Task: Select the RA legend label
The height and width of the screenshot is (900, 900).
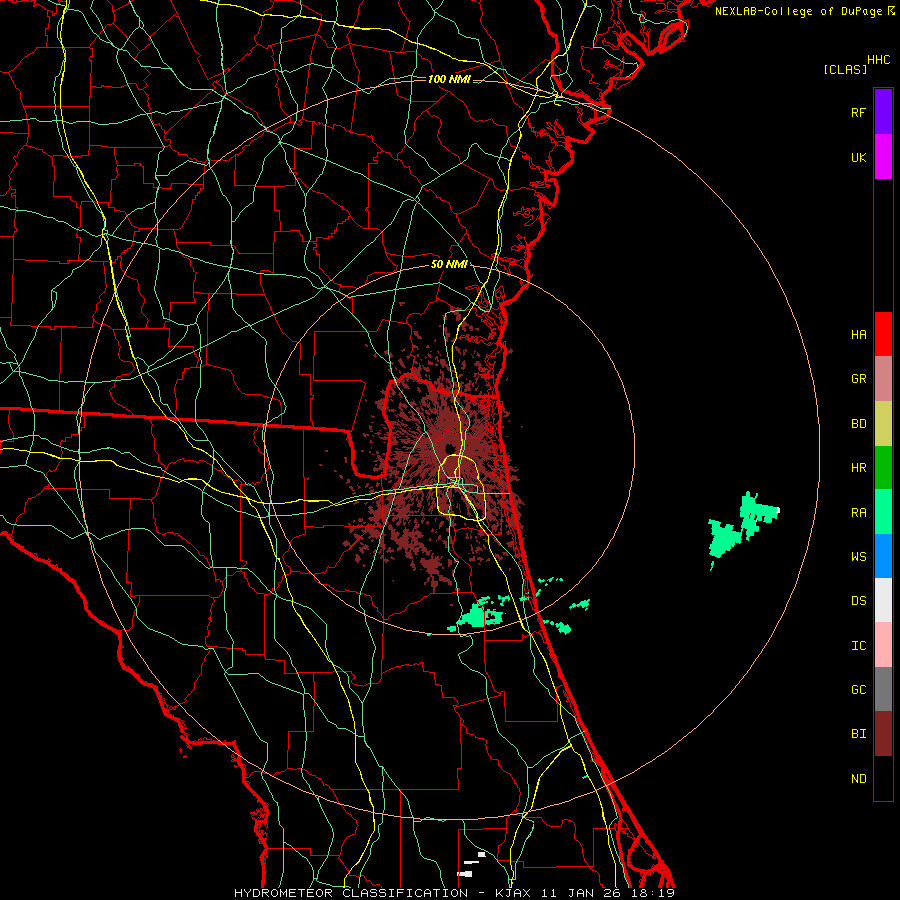Action: pos(858,513)
